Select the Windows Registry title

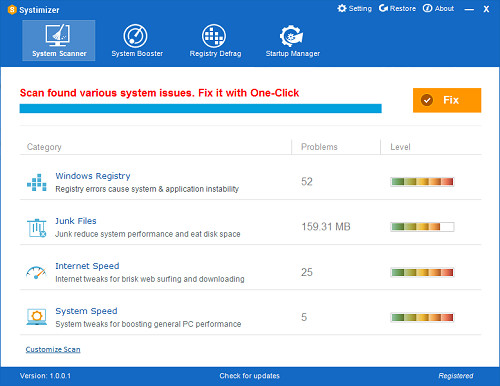pos(93,176)
